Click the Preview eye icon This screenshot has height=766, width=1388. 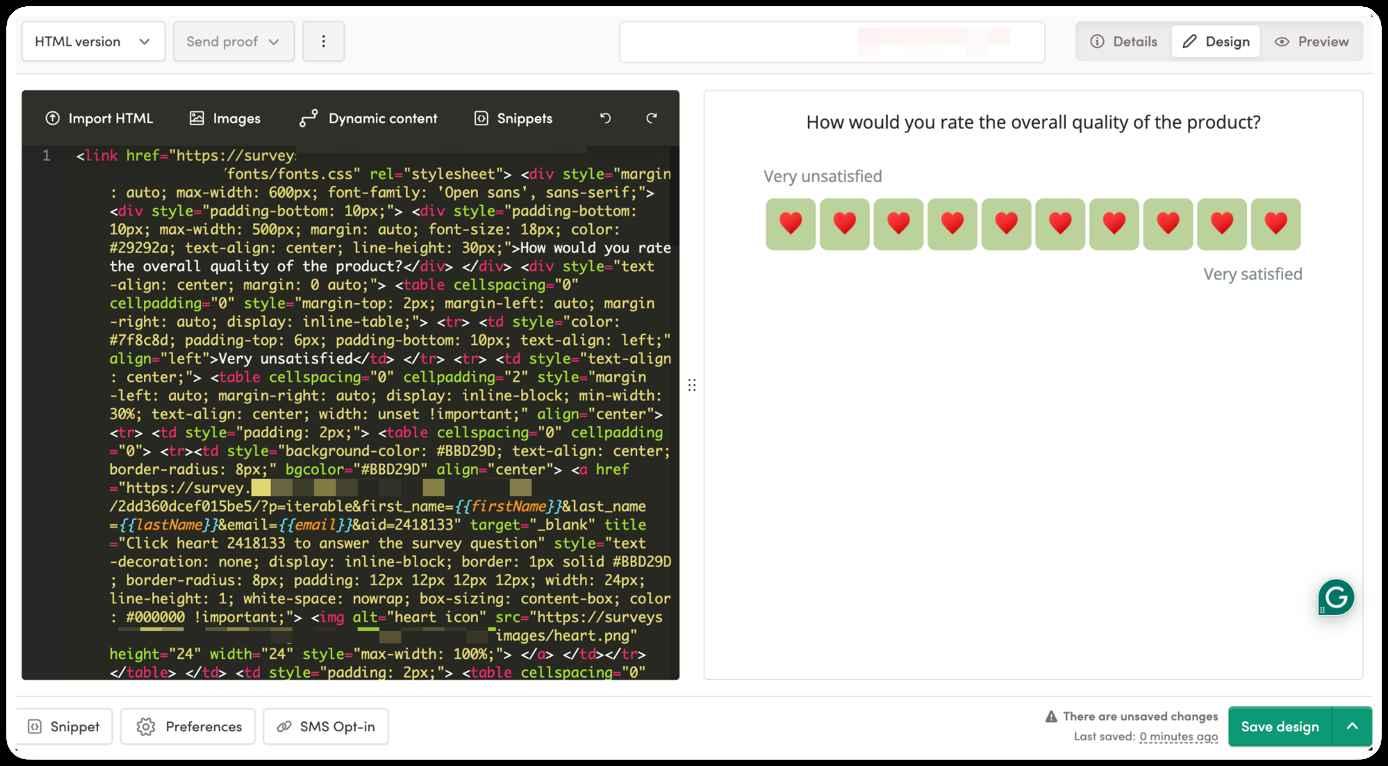coord(1282,41)
